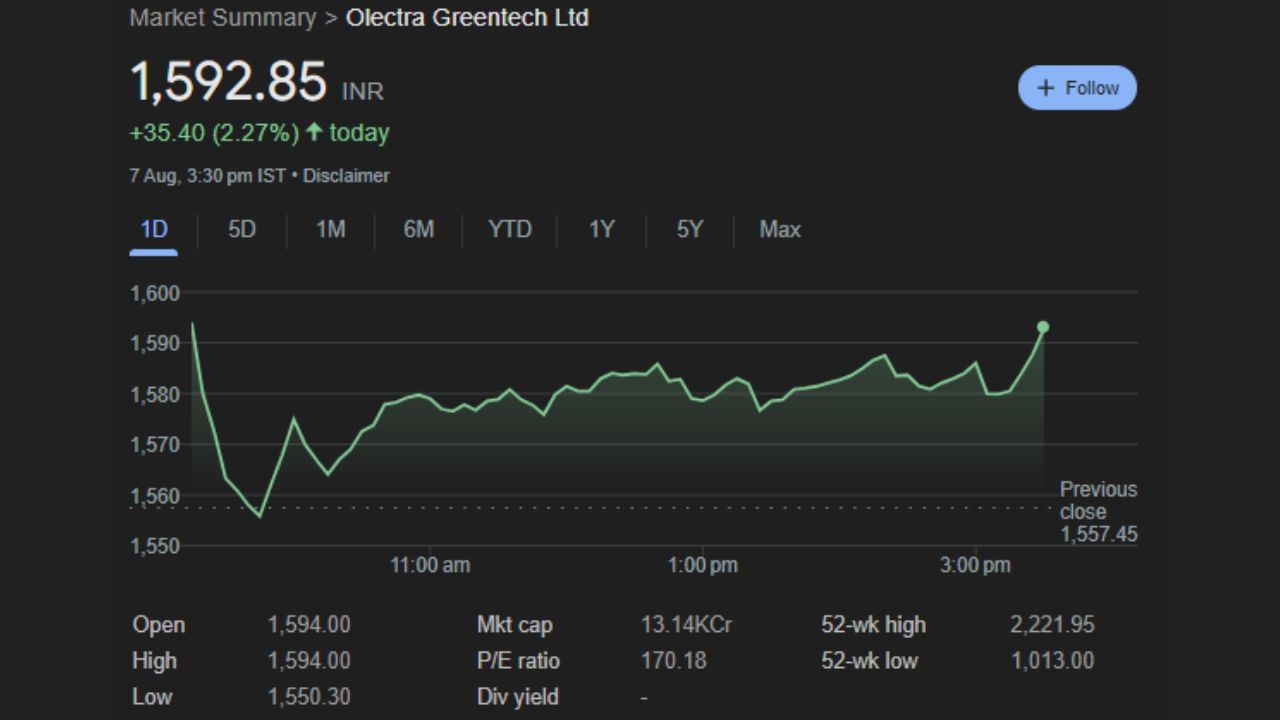Image resolution: width=1280 pixels, height=720 pixels.
Task: Click the current price 1,592.85
Action: tap(228, 82)
